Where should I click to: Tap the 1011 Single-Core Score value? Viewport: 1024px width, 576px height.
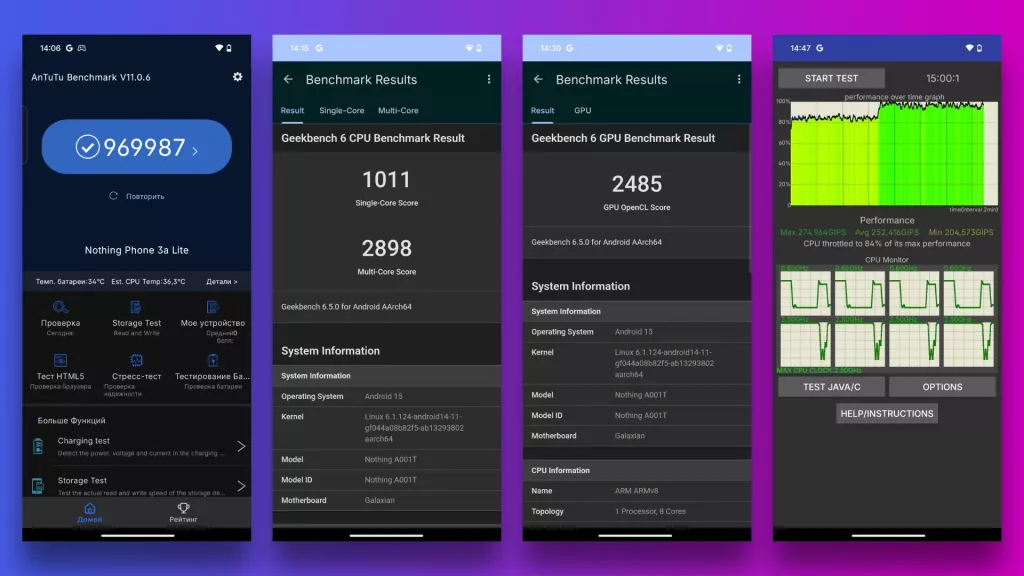point(387,180)
